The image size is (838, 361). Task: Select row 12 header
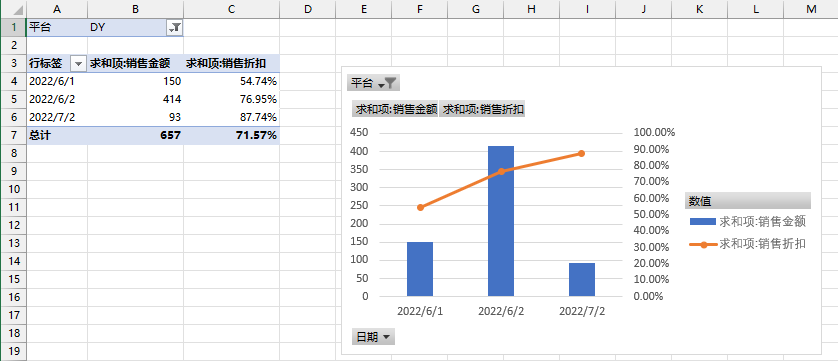coord(13,225)
